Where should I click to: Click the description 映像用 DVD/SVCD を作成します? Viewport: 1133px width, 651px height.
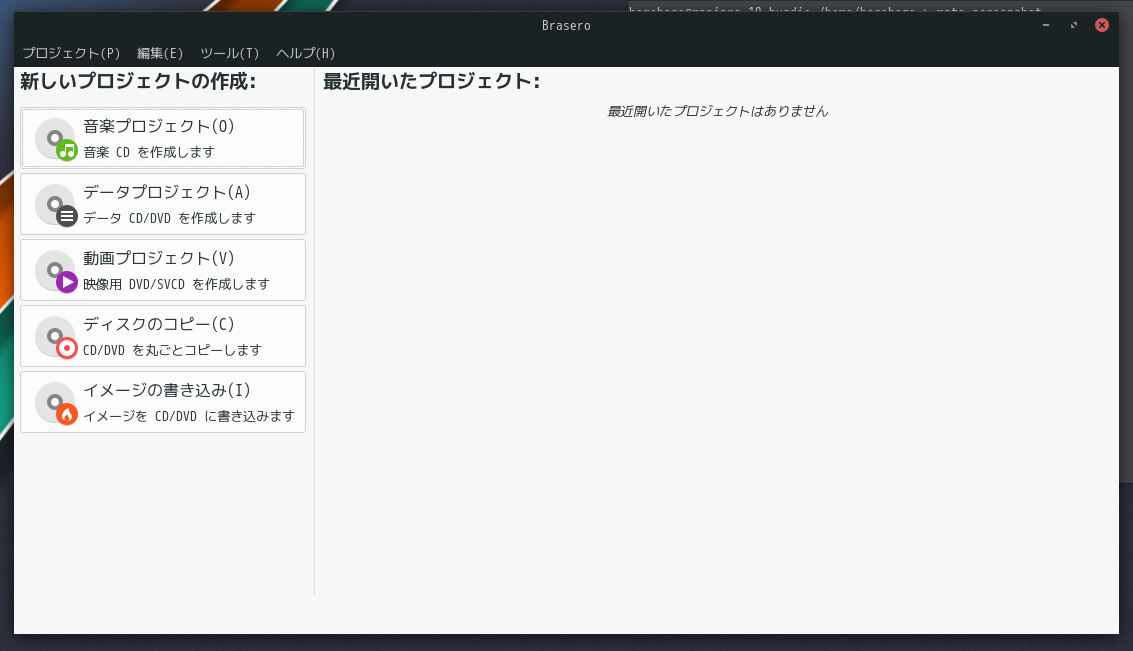(176, 285)
